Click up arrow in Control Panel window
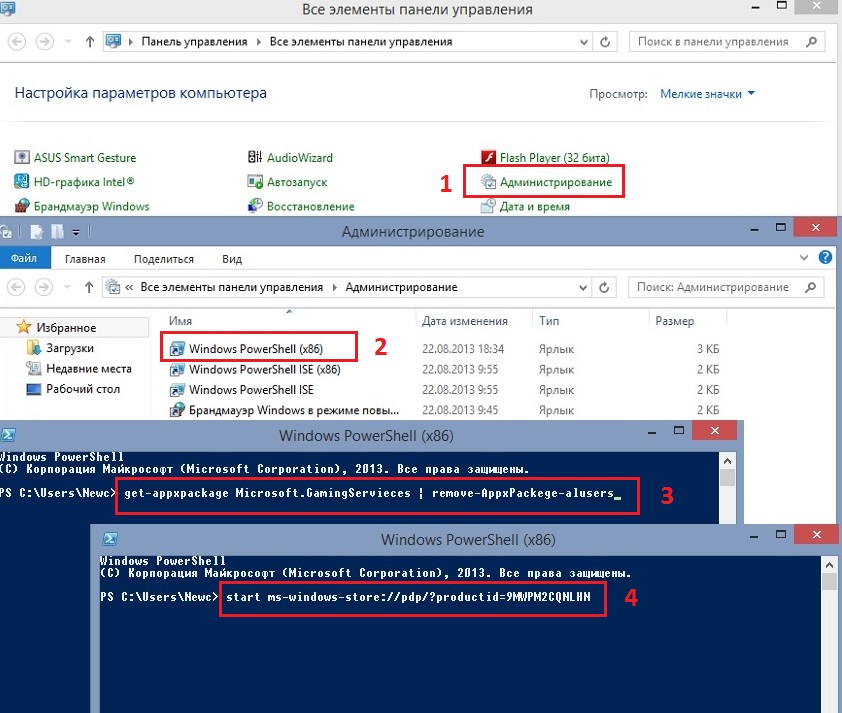 (90, 41)
